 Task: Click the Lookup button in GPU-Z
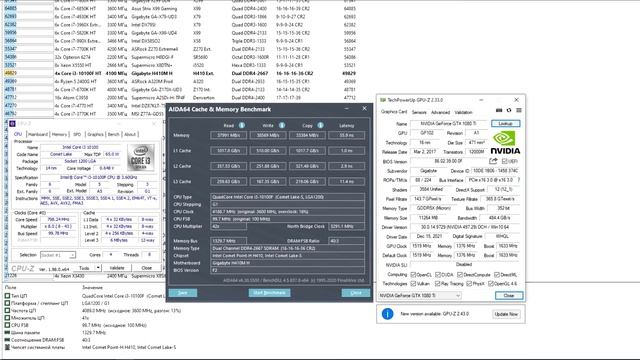(505, 123)
